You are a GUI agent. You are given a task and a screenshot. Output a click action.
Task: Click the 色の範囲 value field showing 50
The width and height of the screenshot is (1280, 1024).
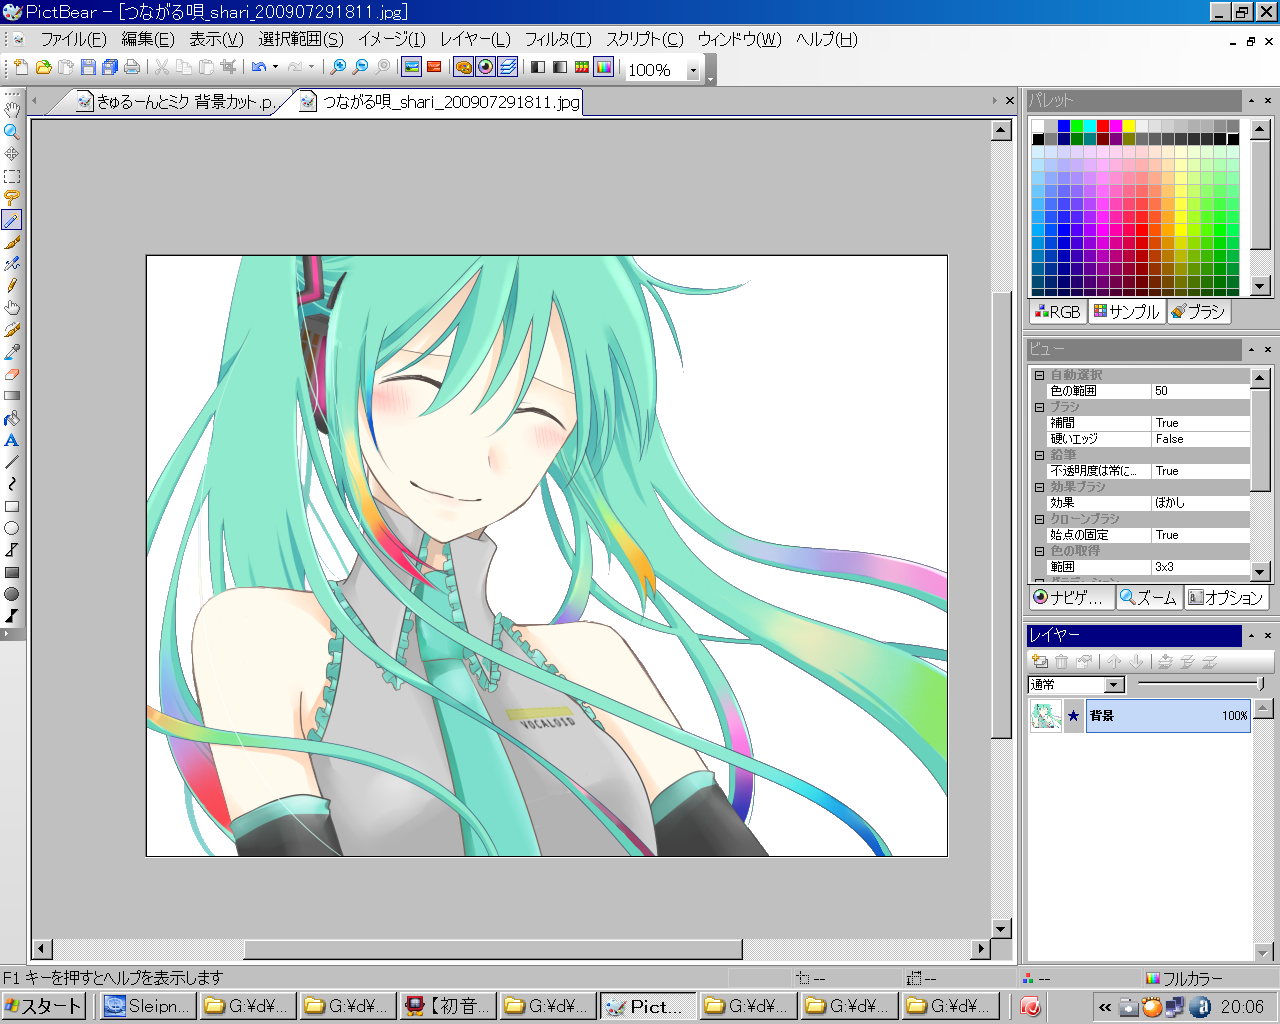click(1200, 391)
